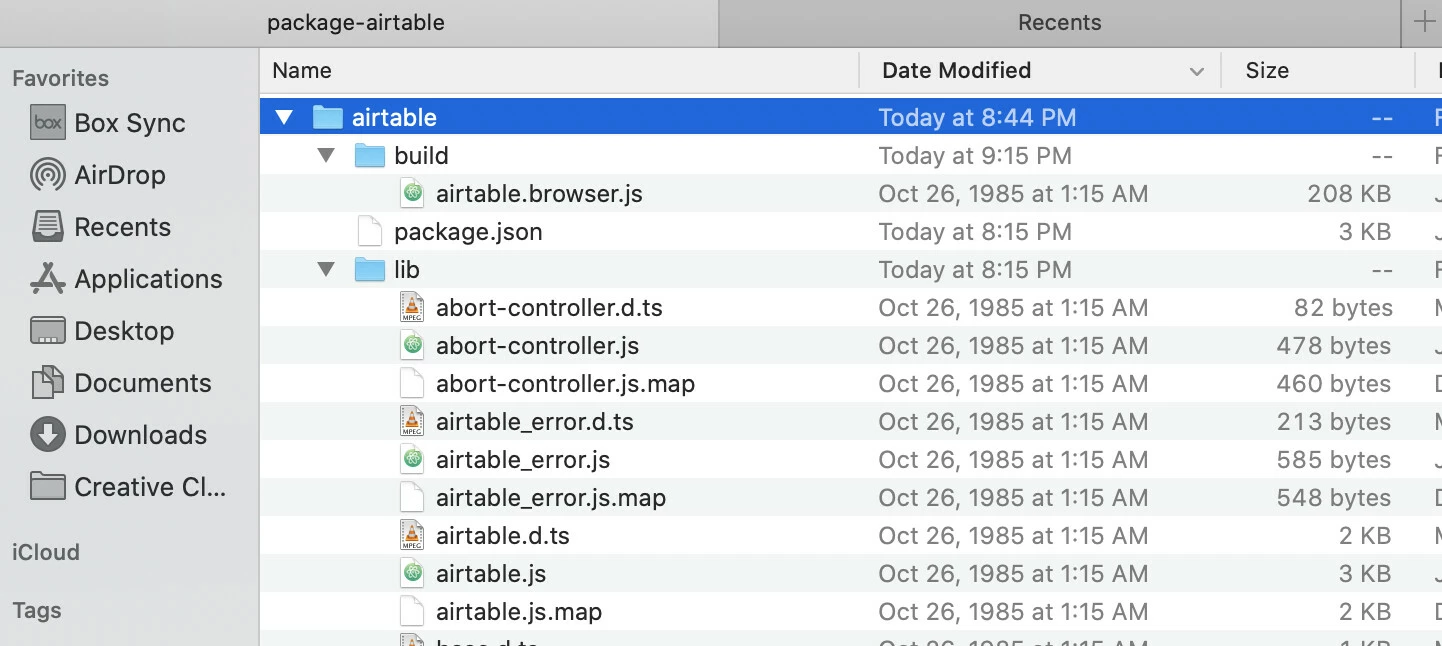Click the Today at 9:15 PM date
Screen dimensions: 1442x646
click(x=975, y=156)
